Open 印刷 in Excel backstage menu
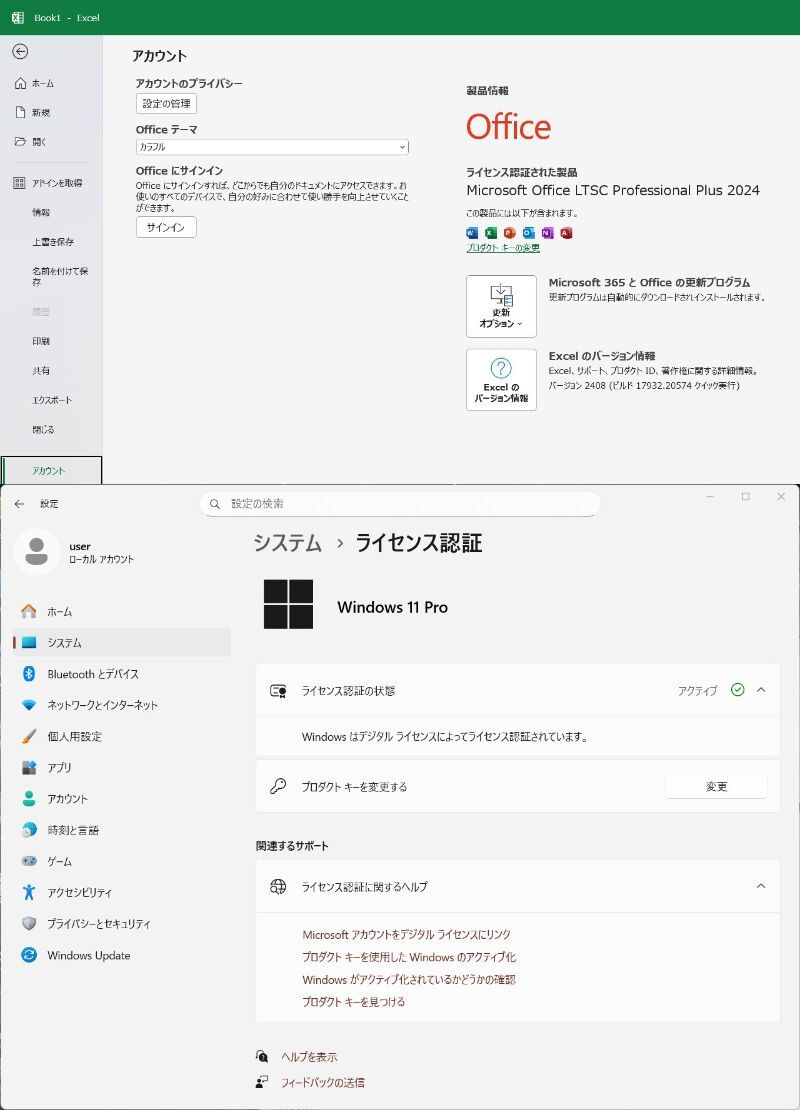Viewport: 800px width, 1110px height. coord(40,341)
